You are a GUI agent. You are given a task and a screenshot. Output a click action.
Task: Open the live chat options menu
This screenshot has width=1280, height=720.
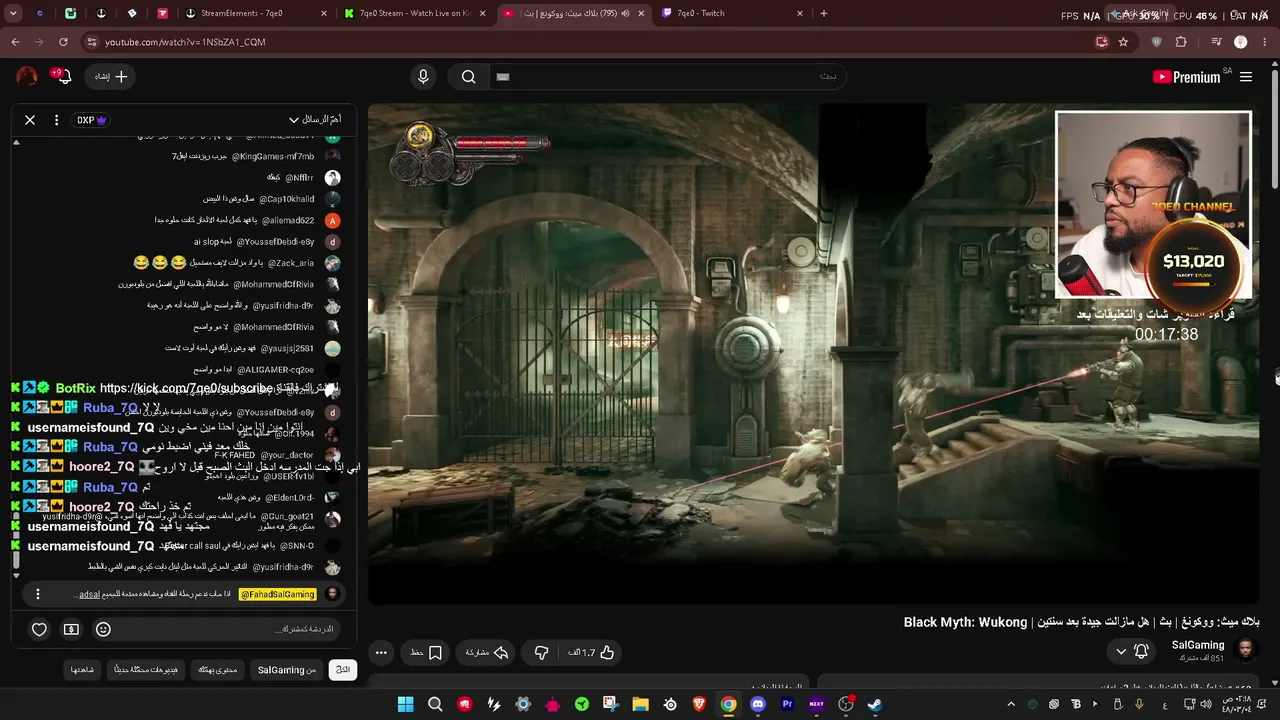(x=56, y=120)
